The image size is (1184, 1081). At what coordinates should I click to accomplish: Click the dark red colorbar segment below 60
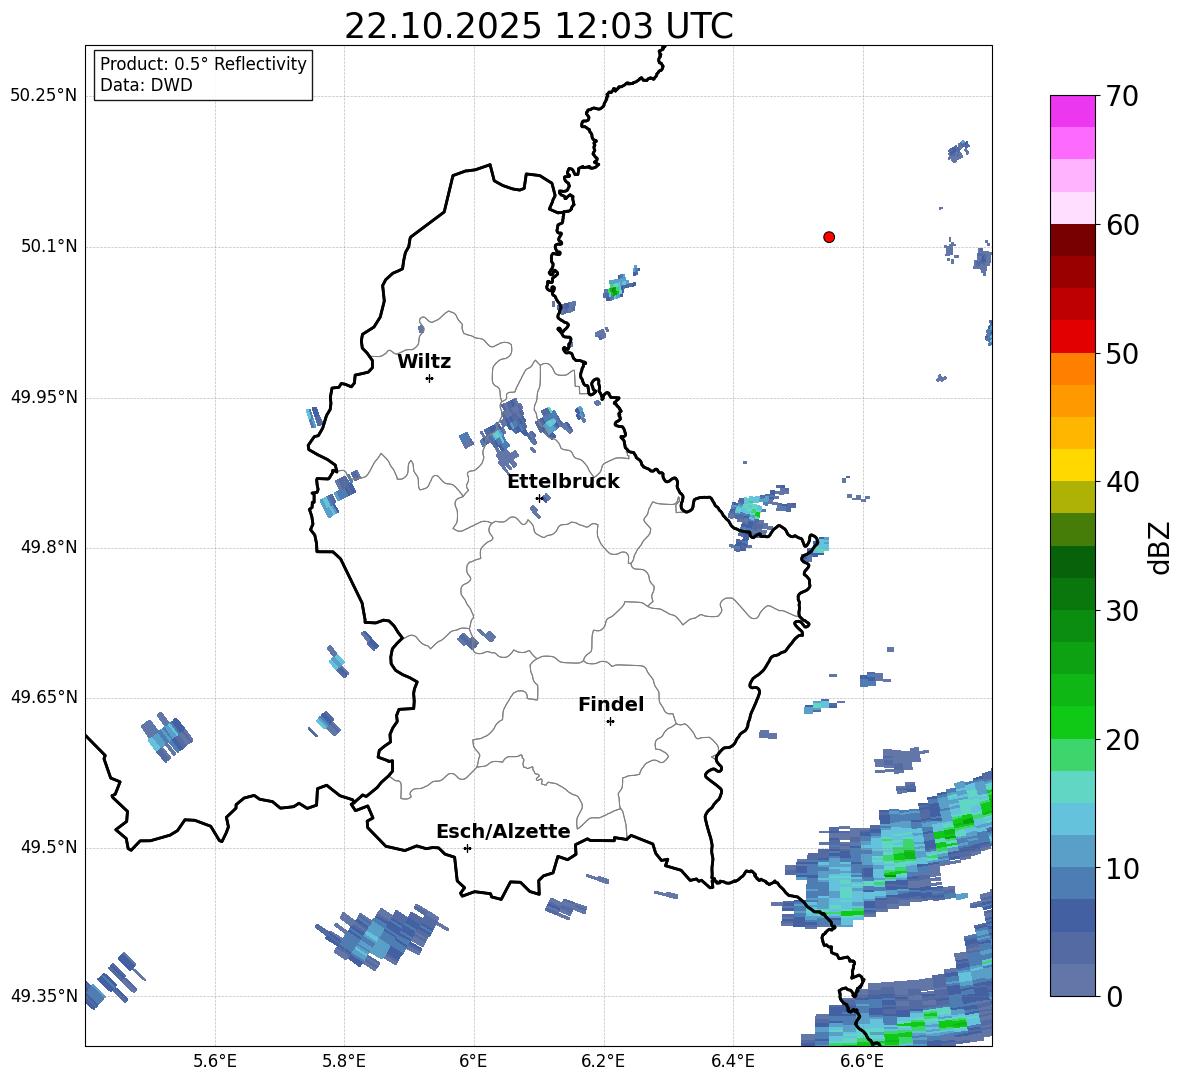point(1072,239)
